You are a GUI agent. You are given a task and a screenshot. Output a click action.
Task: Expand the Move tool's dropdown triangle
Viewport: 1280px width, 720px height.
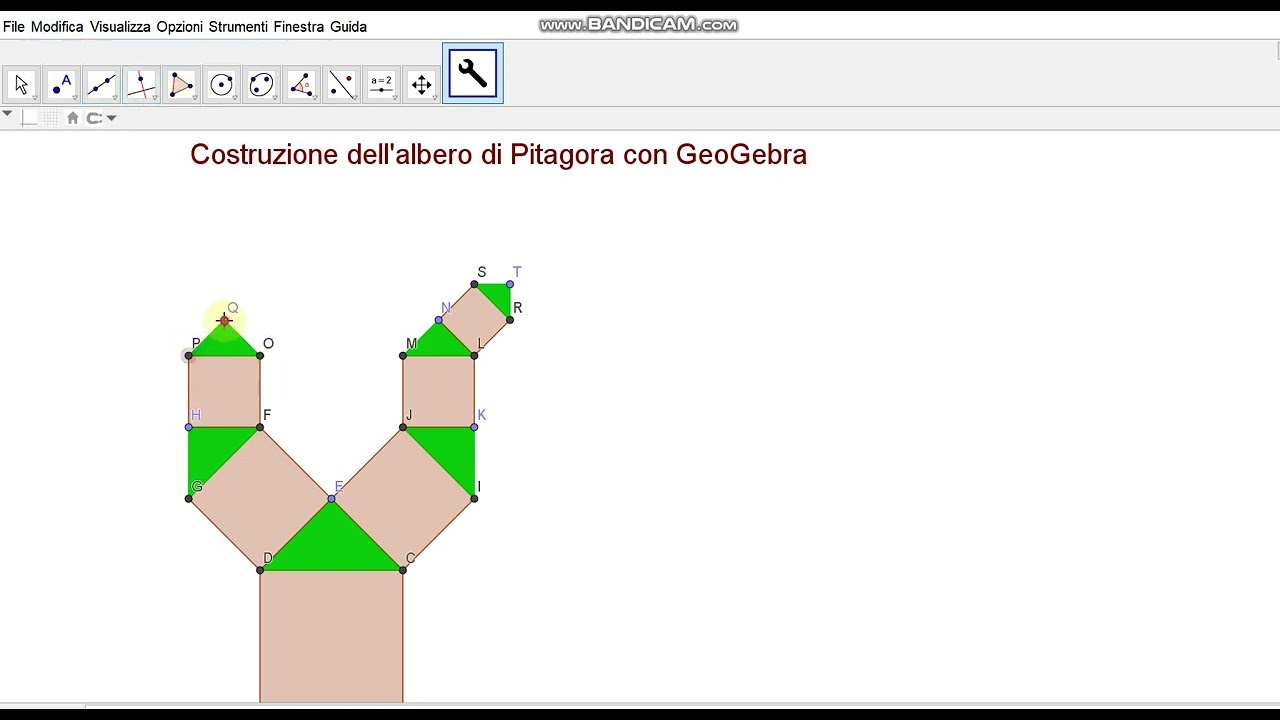(34, 98)
